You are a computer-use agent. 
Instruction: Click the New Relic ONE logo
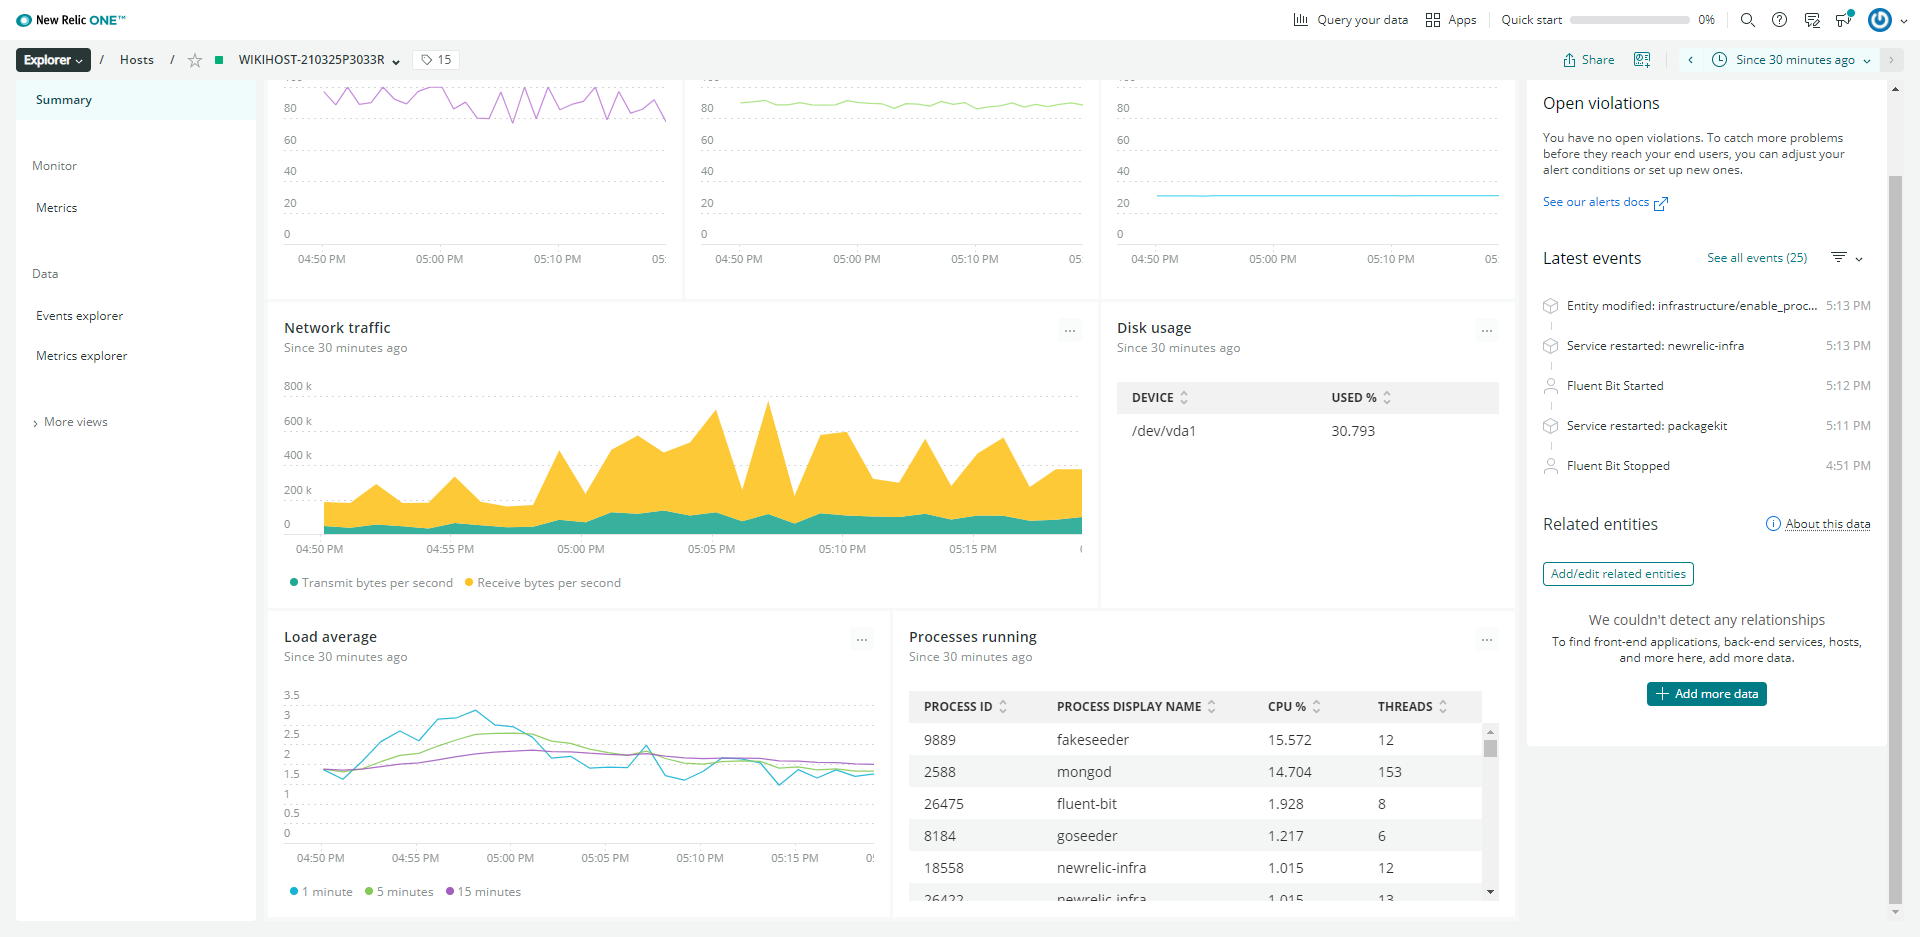71,20
